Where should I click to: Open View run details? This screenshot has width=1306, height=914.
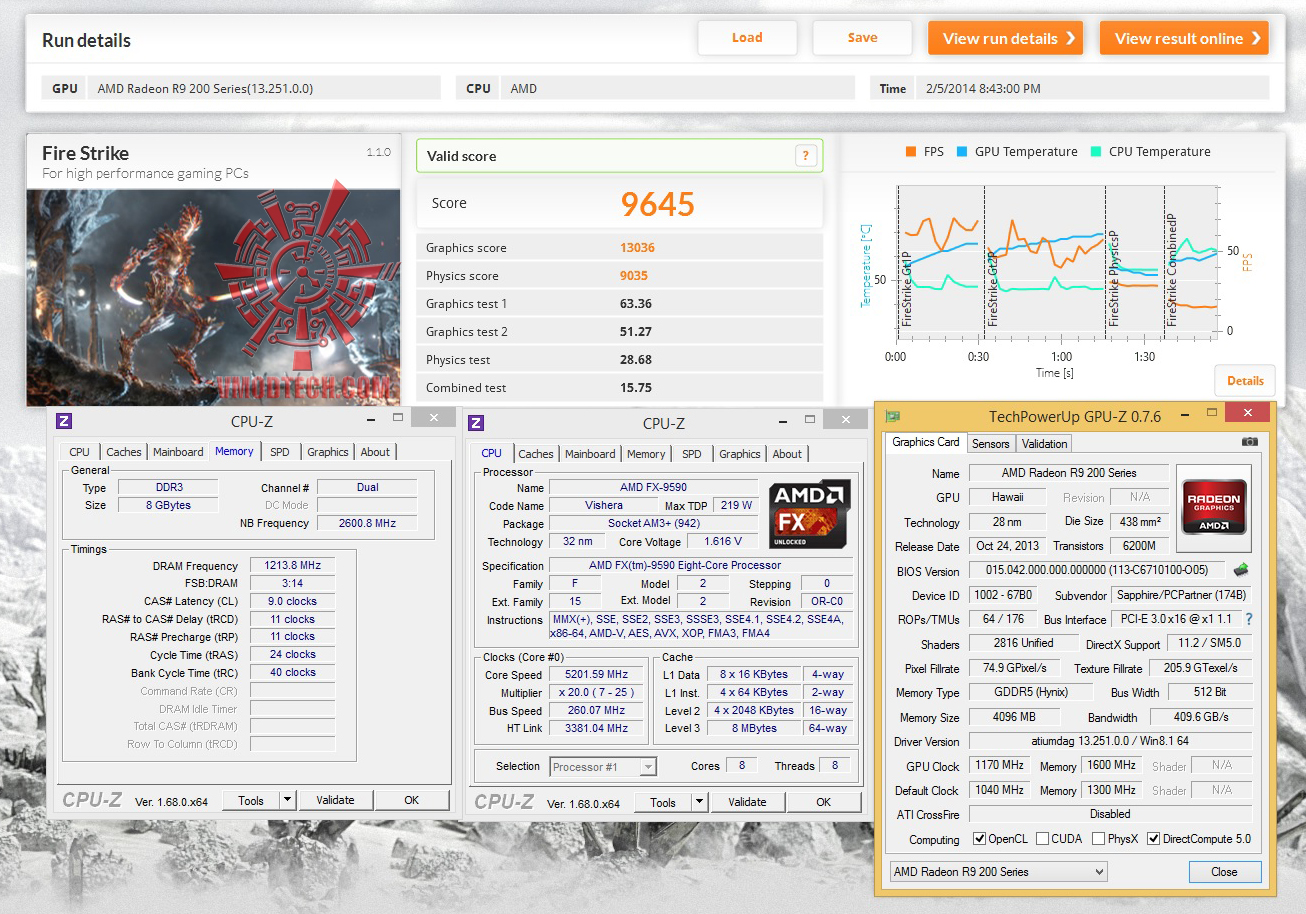point(1008,38)
